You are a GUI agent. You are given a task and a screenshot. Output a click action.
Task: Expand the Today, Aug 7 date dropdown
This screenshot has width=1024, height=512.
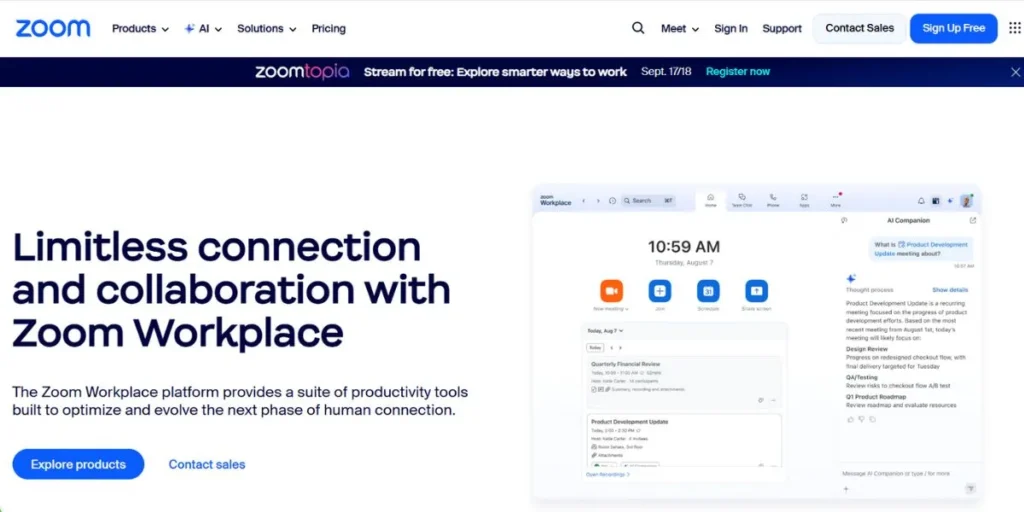click(x=605, y=331)
